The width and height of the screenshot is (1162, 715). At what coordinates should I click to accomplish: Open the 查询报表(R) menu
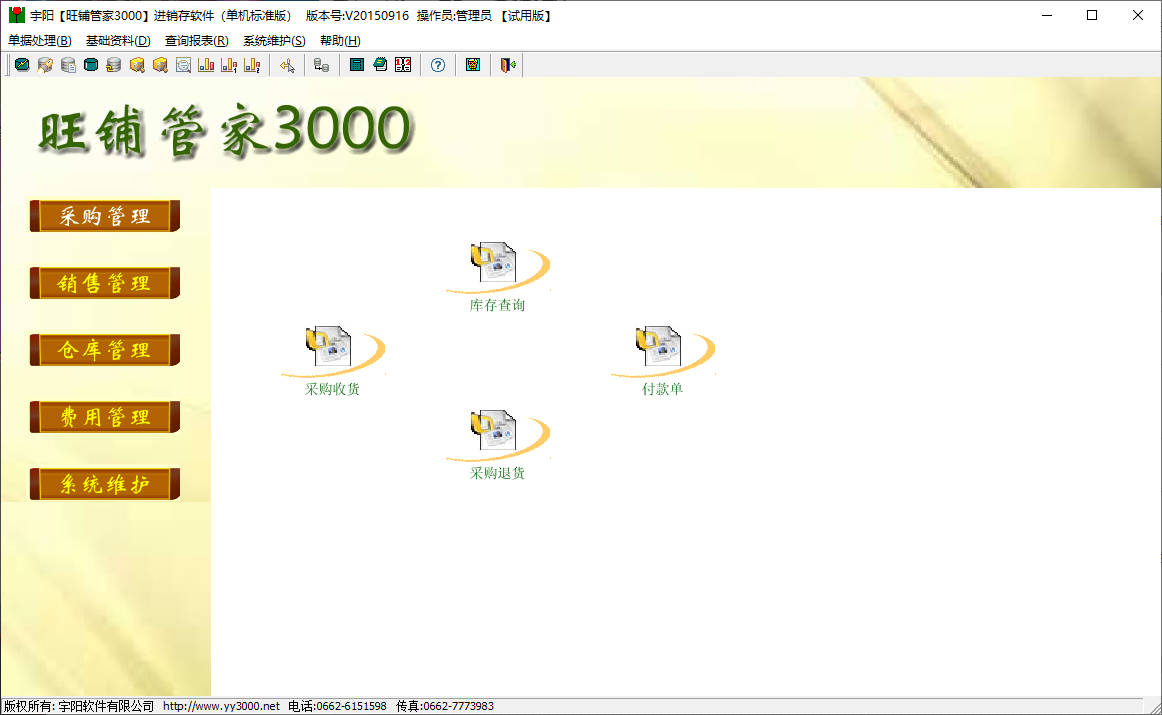[196, 41]
